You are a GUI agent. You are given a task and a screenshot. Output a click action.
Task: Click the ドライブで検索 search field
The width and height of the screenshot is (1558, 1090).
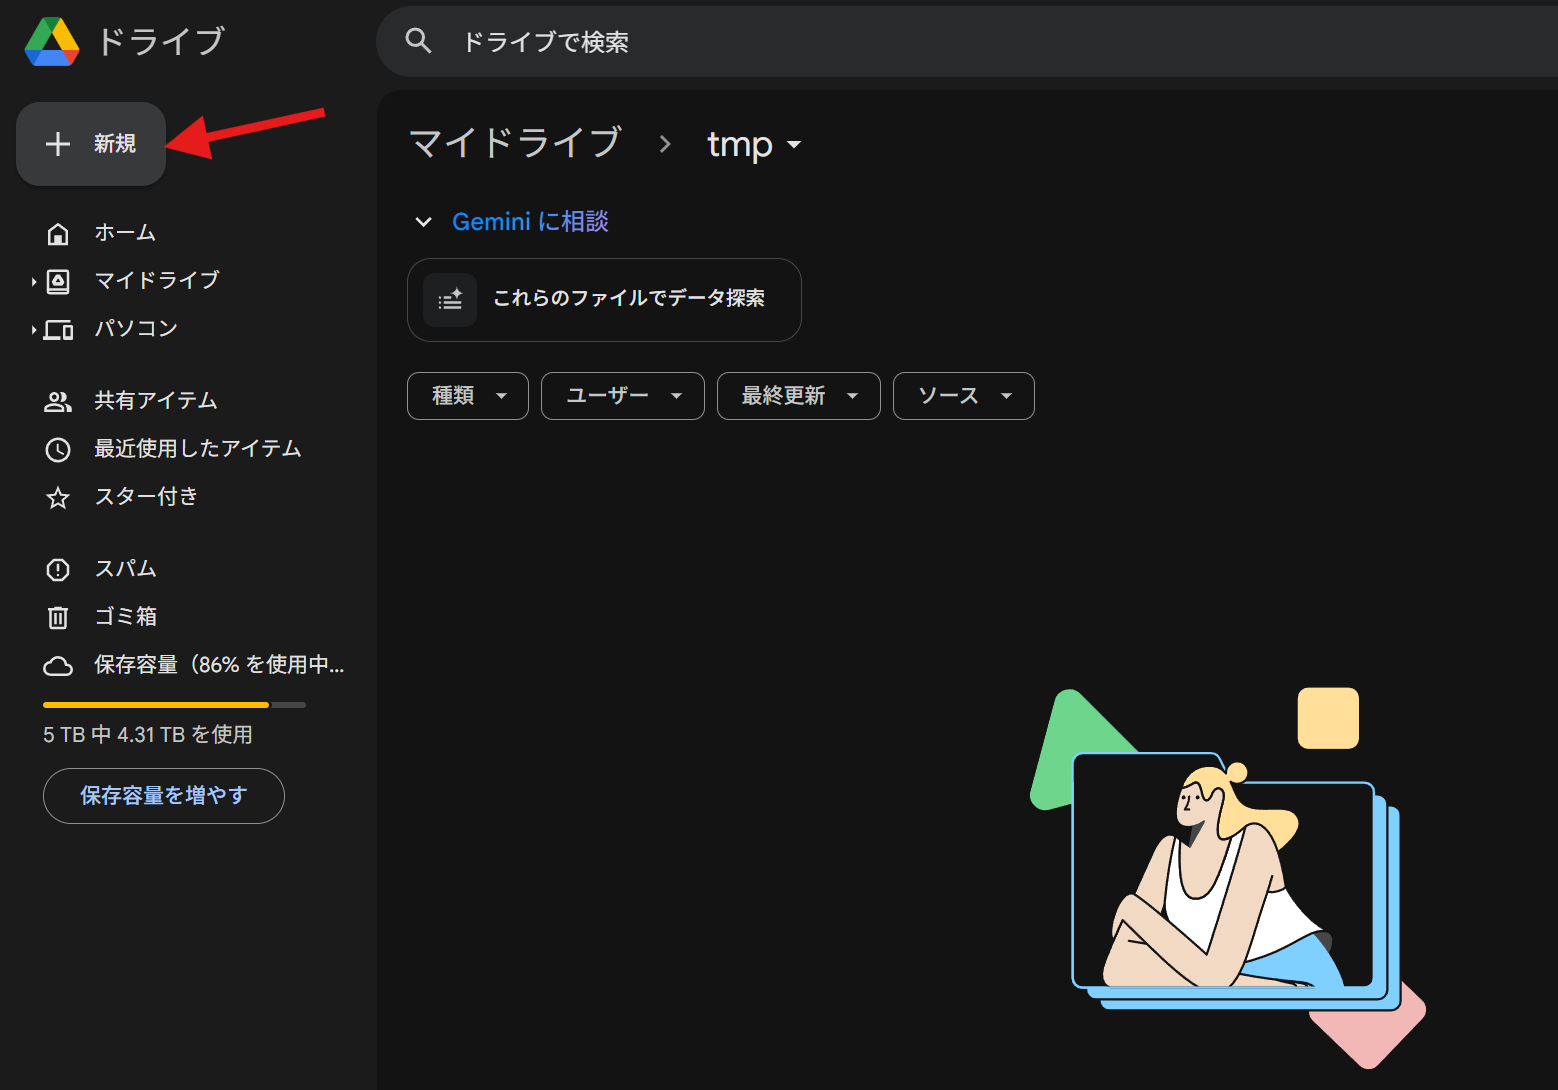pyautogui.click(x=900, y=42)
